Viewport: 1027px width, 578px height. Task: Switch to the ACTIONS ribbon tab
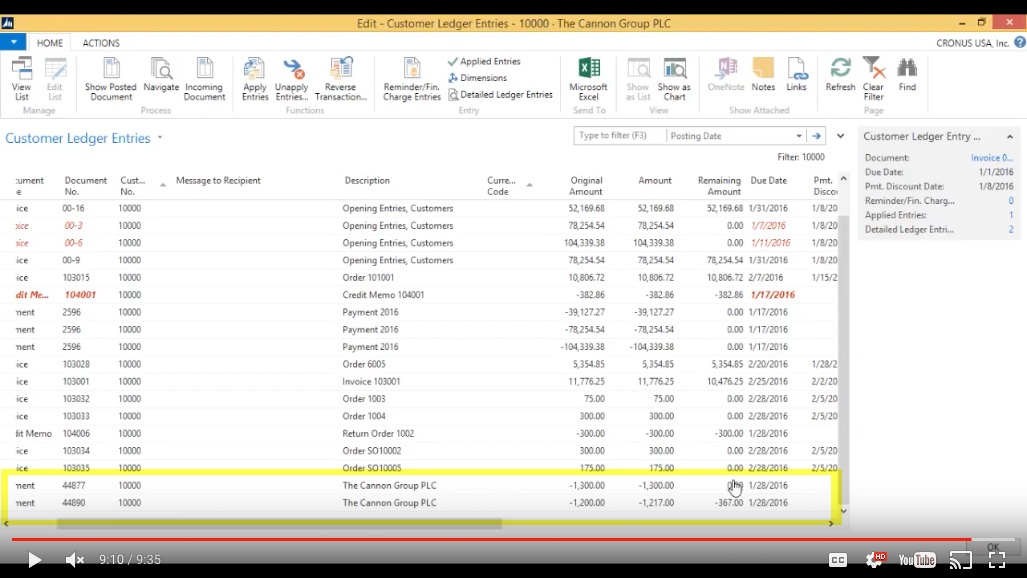[101, 43]
